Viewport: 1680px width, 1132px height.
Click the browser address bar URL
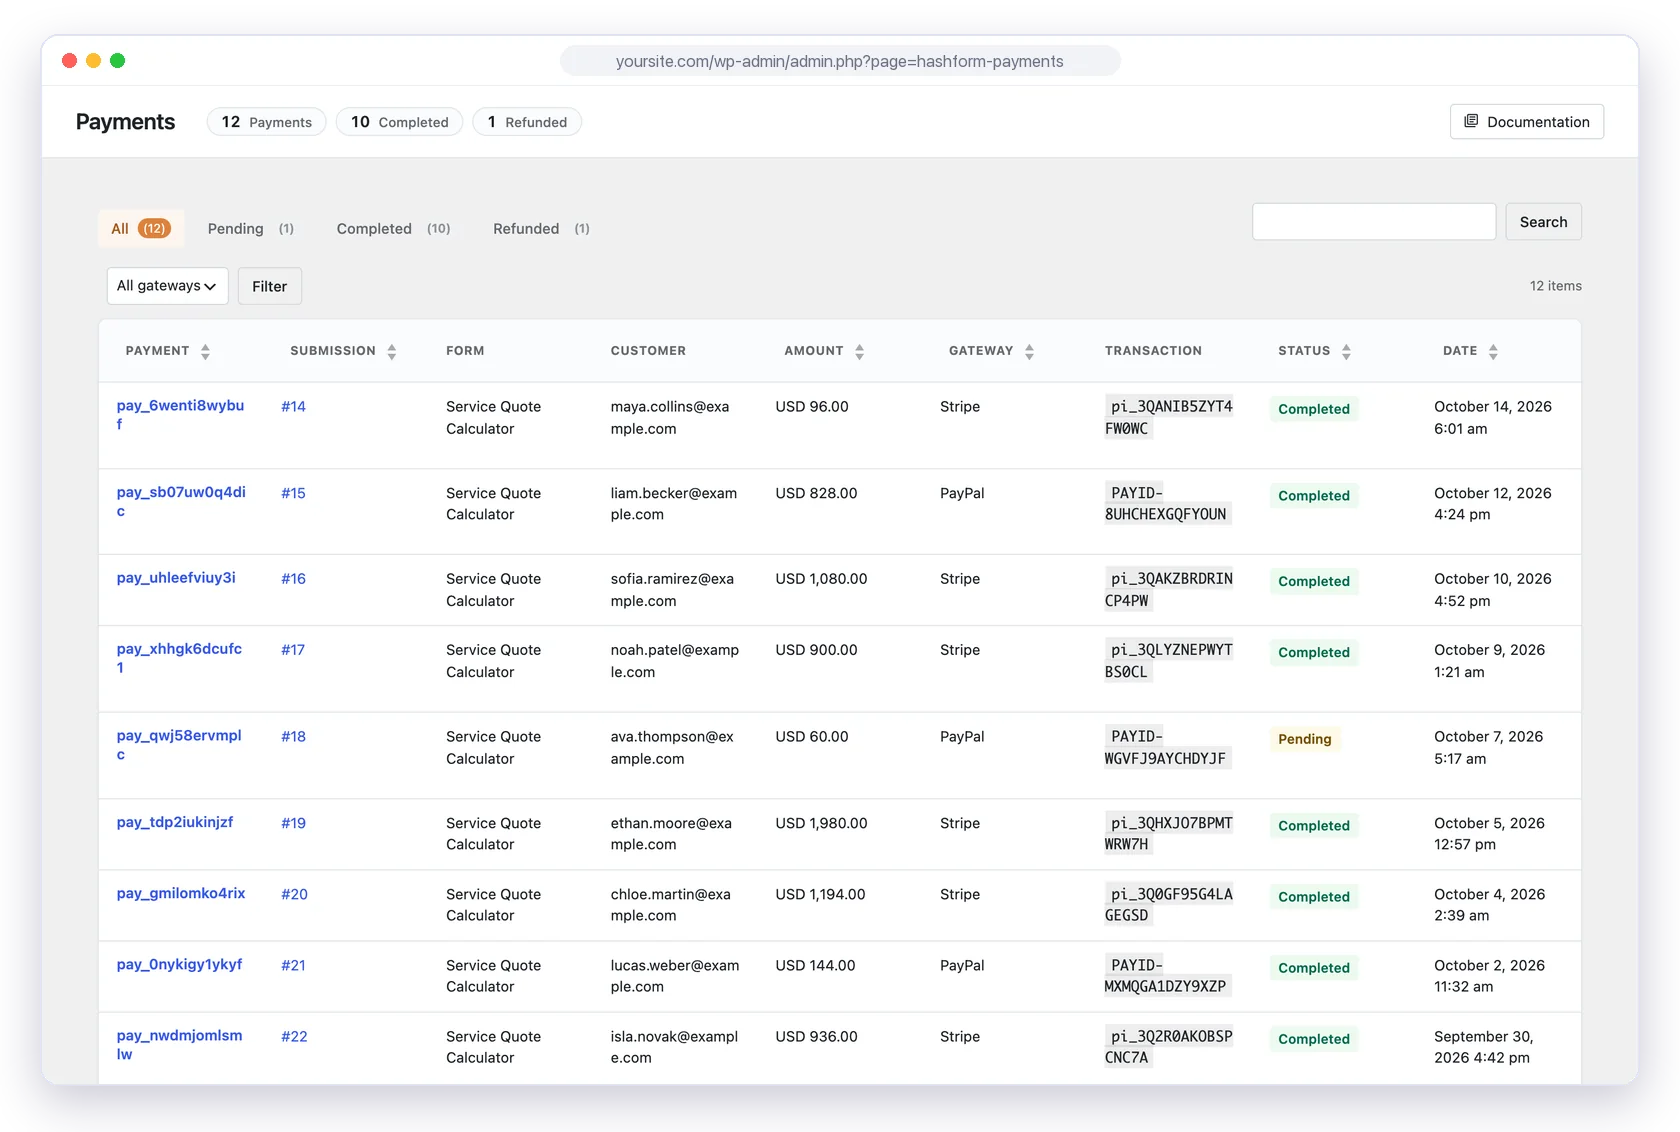(840, 61)
